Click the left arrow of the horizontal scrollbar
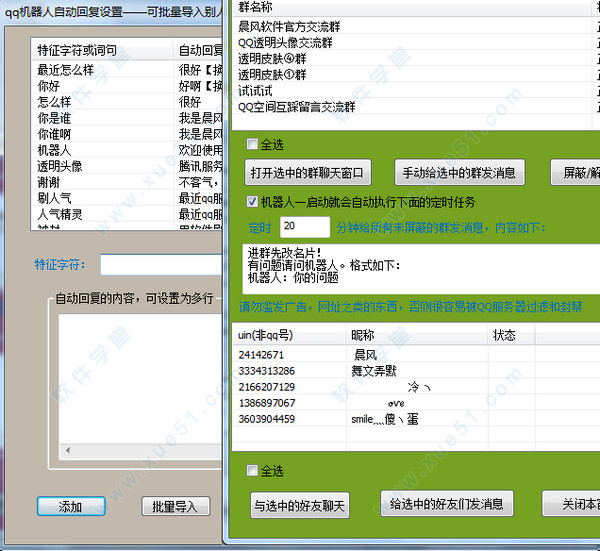 pos(68,450)
